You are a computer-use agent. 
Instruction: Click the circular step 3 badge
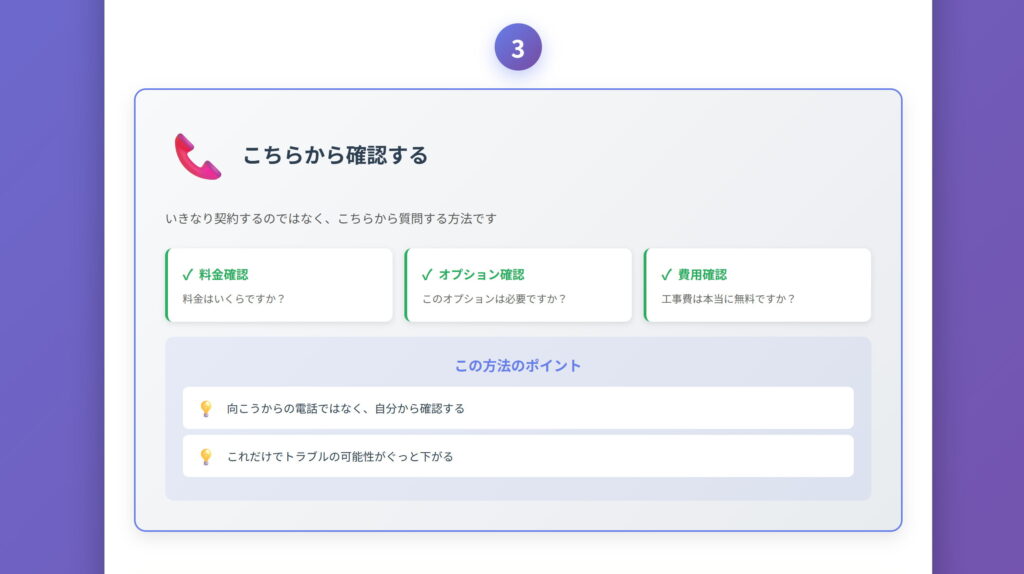(517, 48)
